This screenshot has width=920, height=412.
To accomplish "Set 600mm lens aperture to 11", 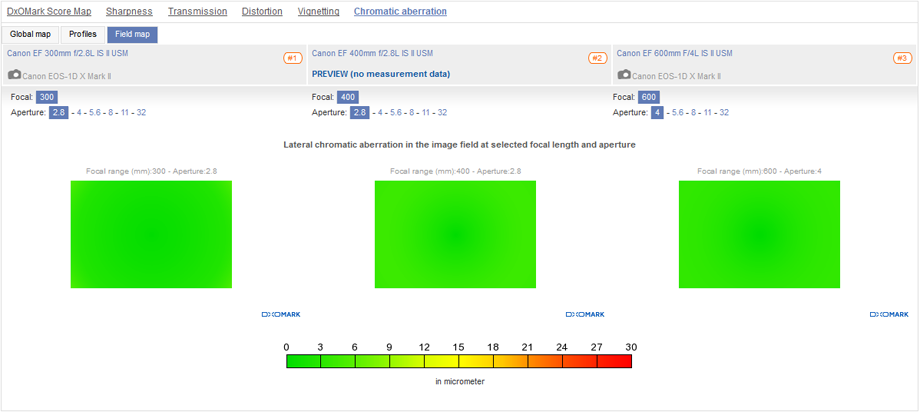I will [x=708, y=113].
